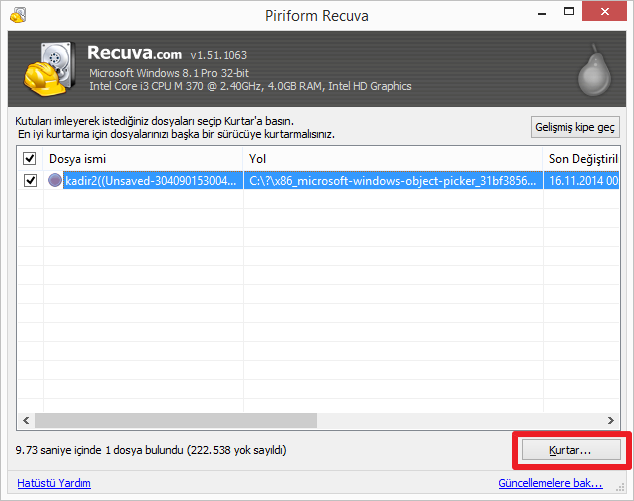Click the horizontal scrollbar thumb
This screenshot has width=634, height=501.
(x=176, y=421)
